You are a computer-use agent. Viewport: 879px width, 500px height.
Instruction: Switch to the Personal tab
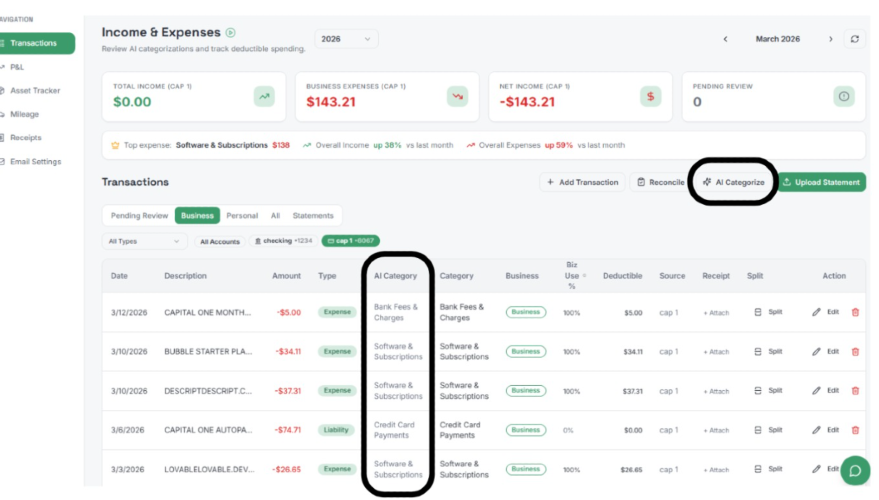[242, 216]
